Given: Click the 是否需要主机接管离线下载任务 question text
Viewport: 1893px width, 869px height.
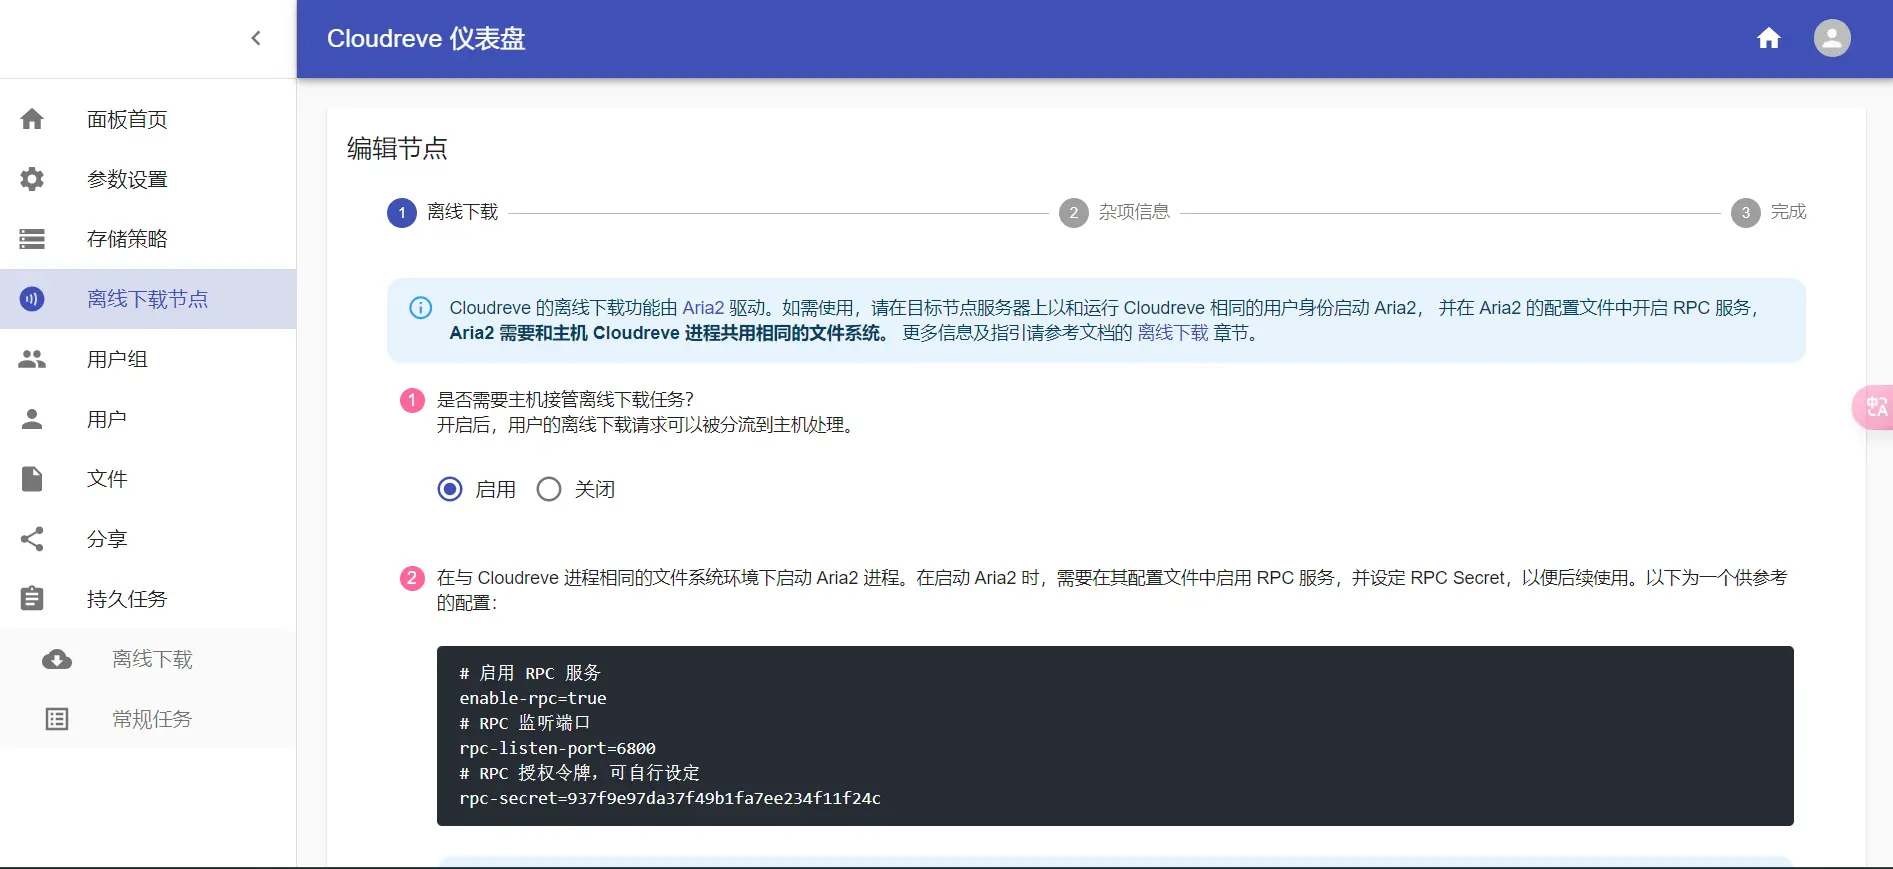Looking at the screenshot, I should 565,400.
